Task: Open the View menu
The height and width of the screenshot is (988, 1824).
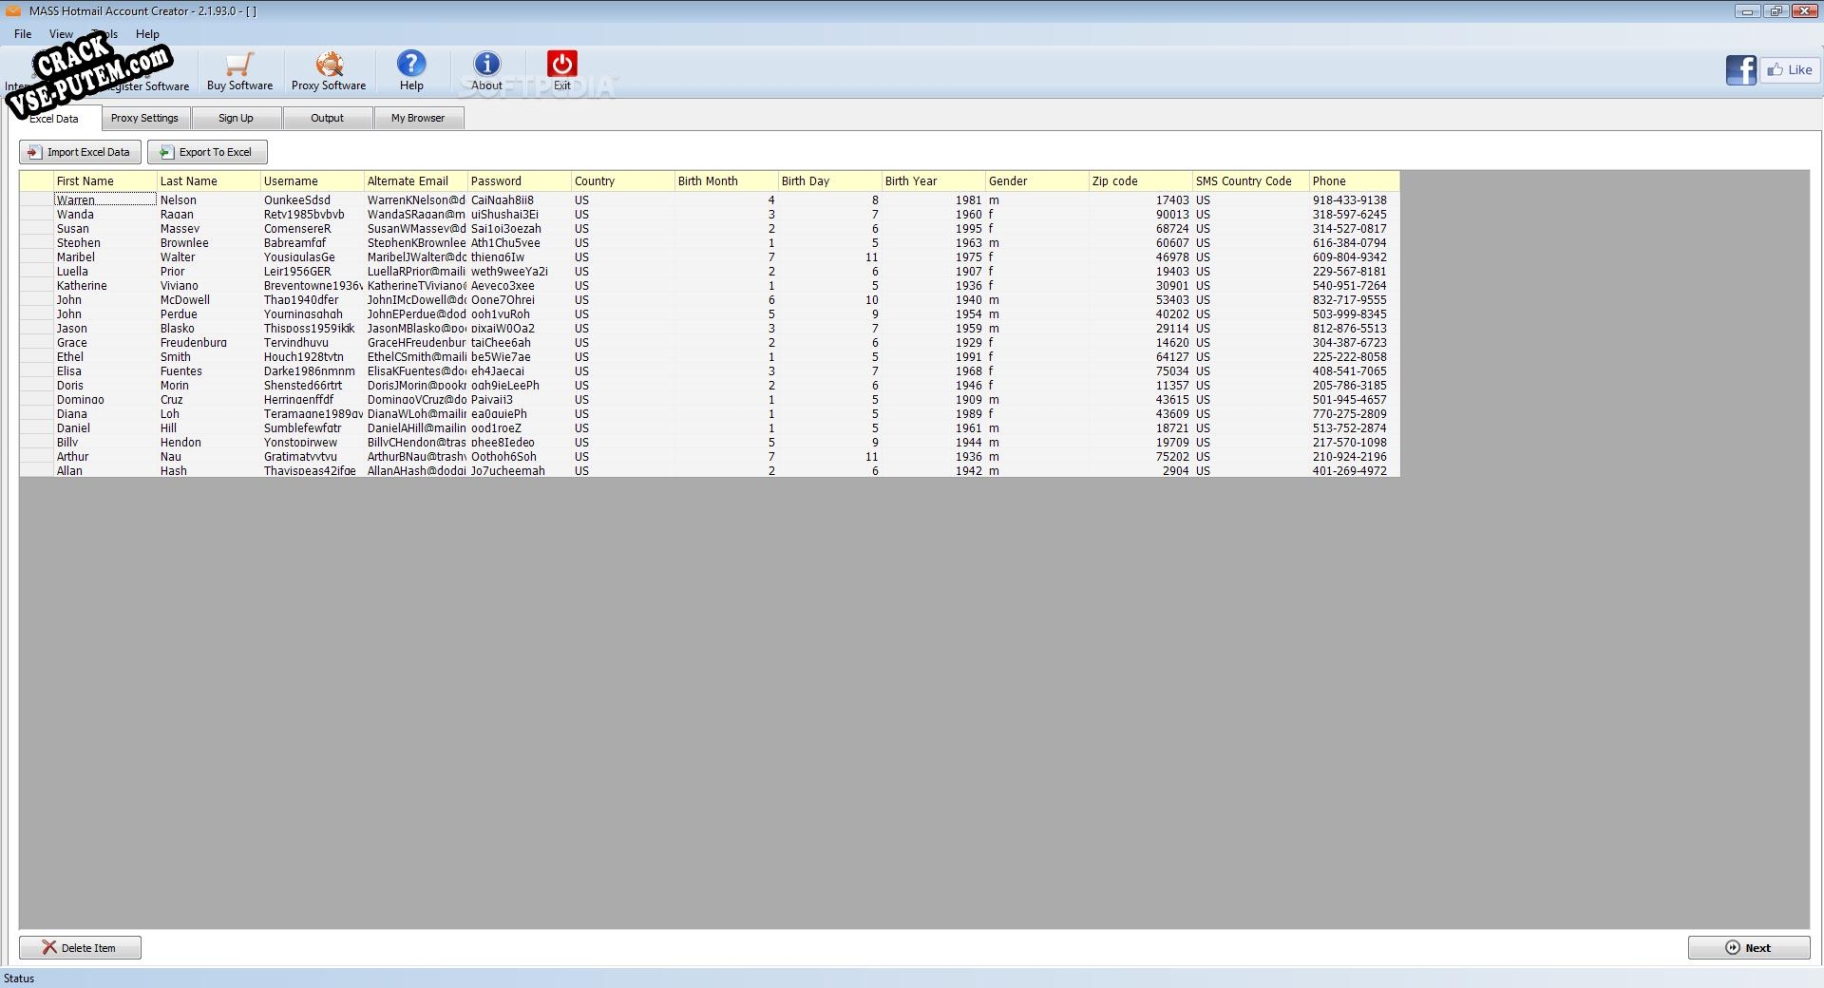Action: [x=61, y=34]
